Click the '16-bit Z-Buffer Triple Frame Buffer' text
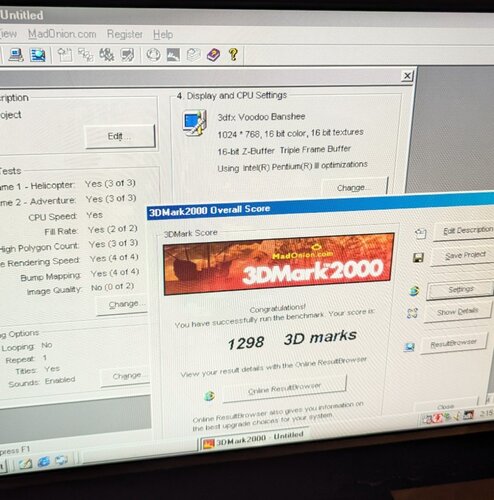 (284, 150)
